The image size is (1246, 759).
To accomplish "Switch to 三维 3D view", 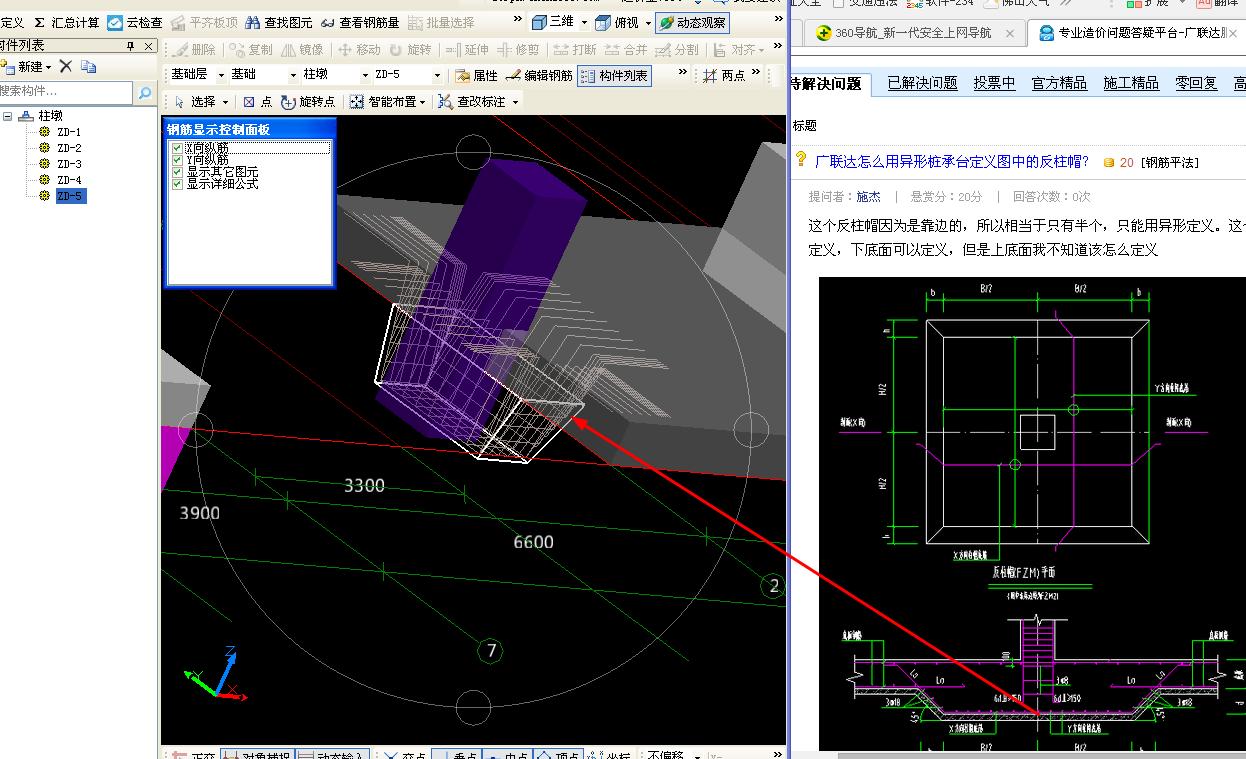I will 553,22.
